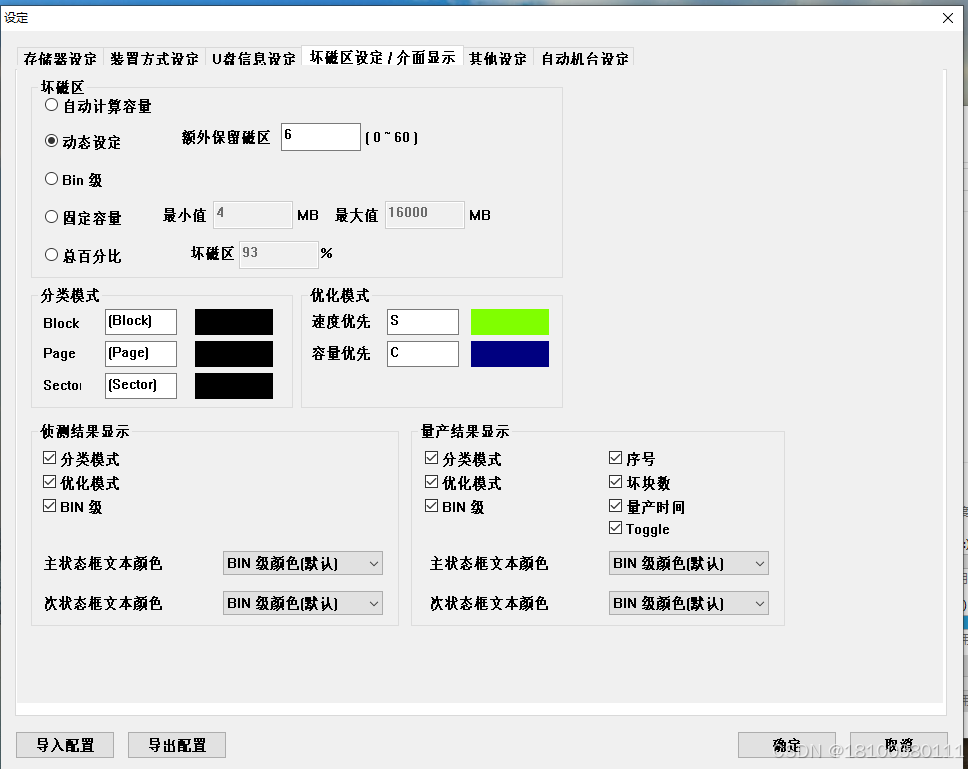Image resolution: width=968 pixels, height=769 pixels.
Task: Close the 设定 dialog window
Action: (948, 18)
